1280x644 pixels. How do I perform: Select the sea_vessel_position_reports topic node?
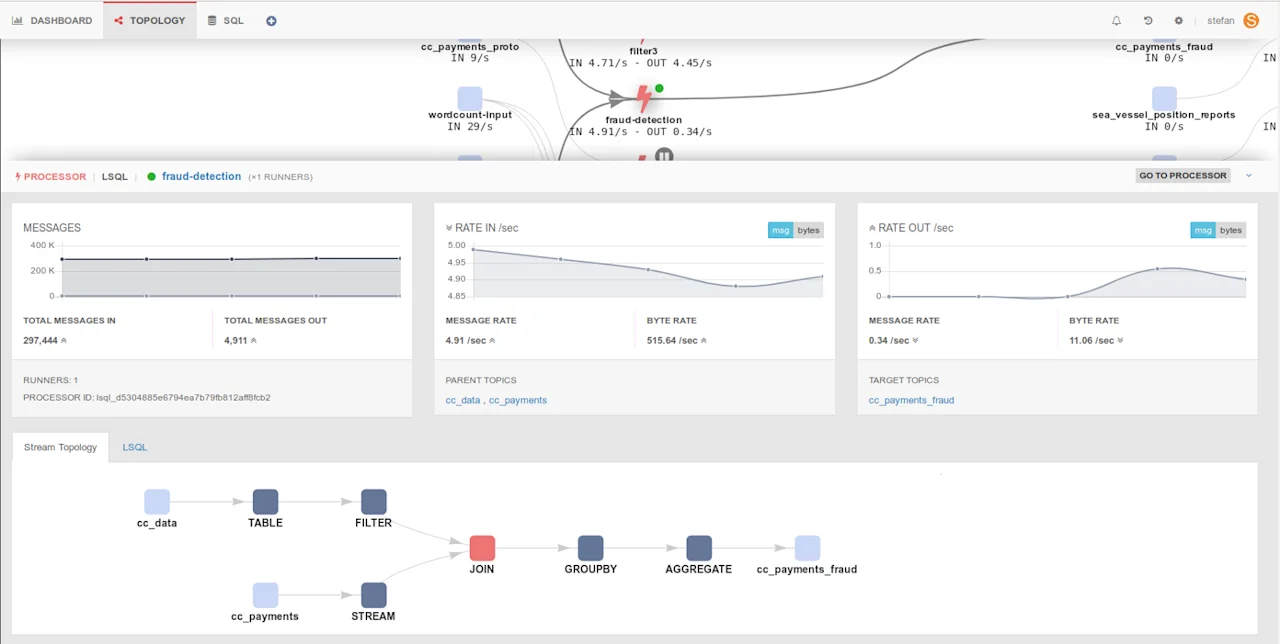click(x=1164, y=98)
